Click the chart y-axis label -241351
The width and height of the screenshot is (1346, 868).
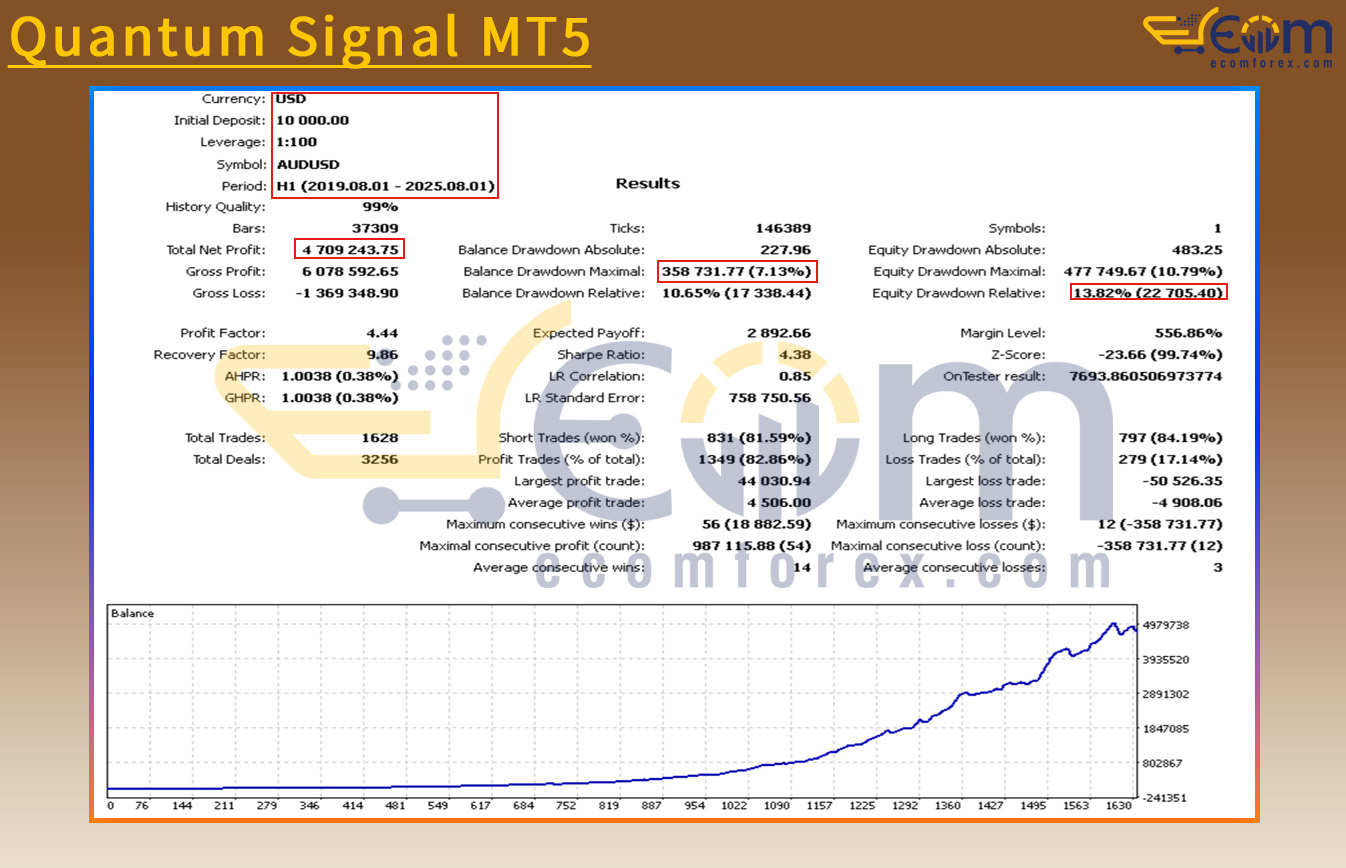click(x=1165, y=797)
